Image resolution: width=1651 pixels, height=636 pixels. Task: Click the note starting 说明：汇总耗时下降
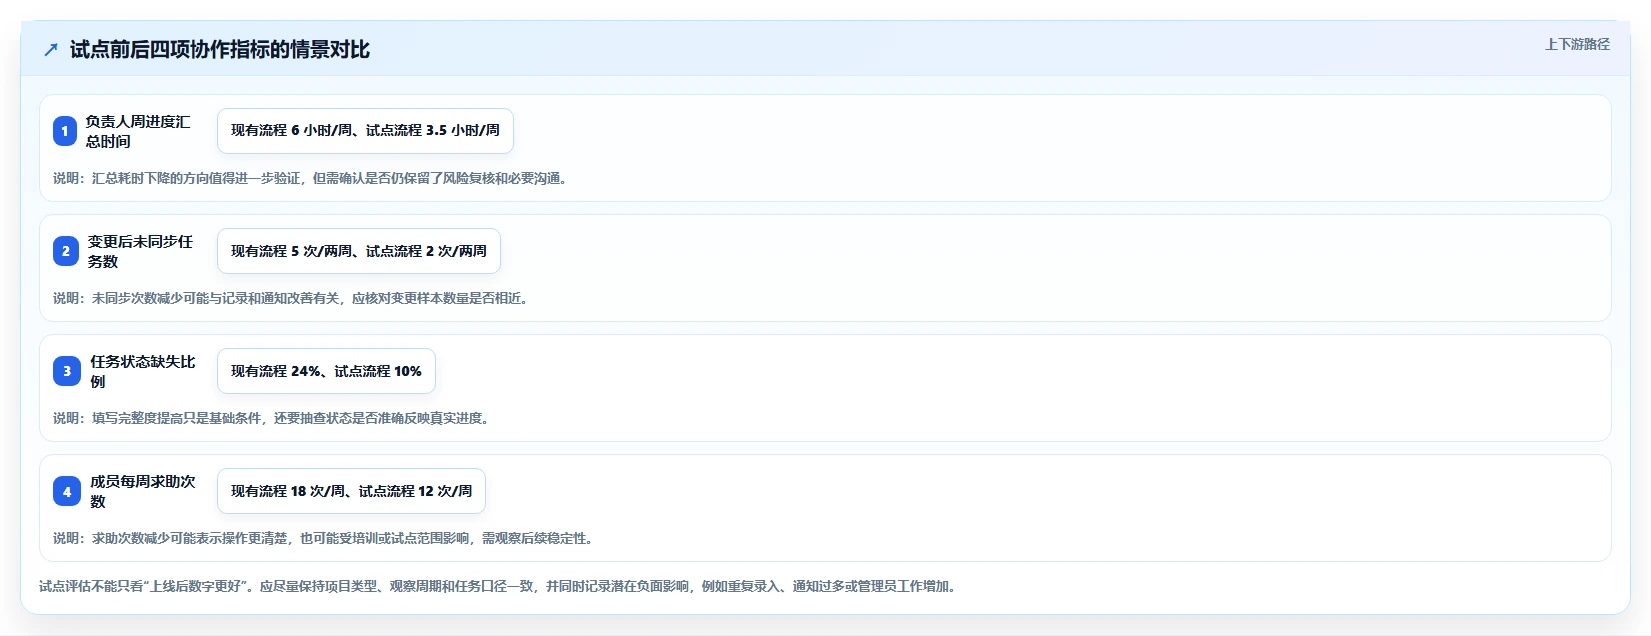(313, 178)
